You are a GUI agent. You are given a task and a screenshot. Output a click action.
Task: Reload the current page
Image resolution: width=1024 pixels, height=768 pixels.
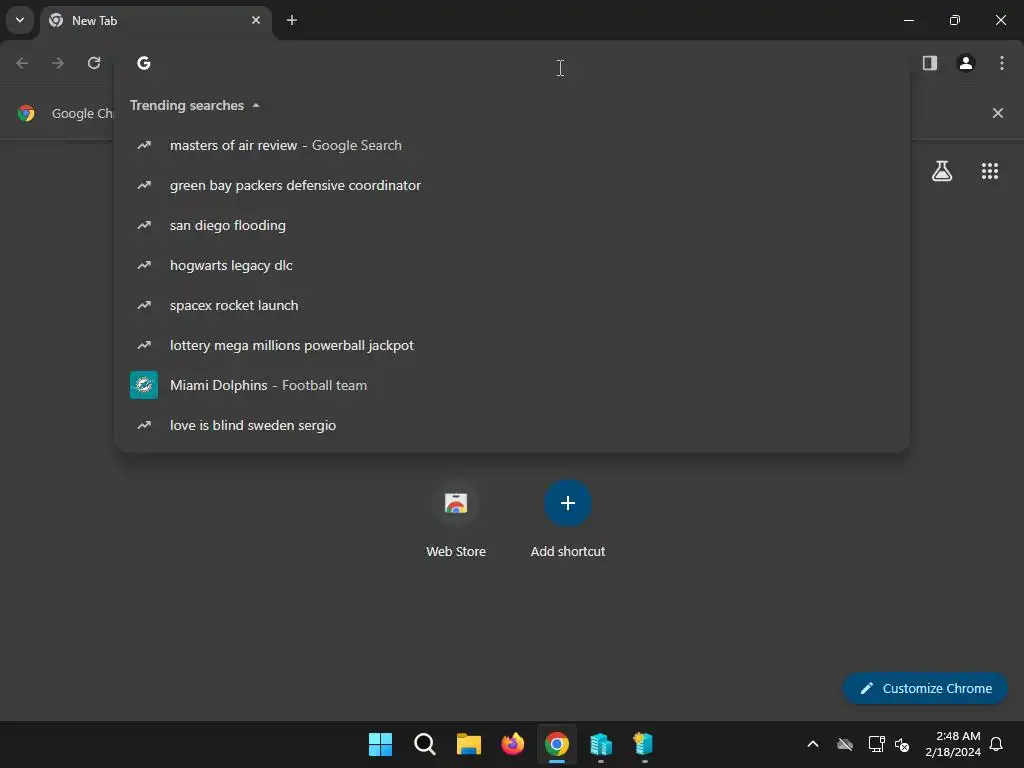click(x=94, y=63)
